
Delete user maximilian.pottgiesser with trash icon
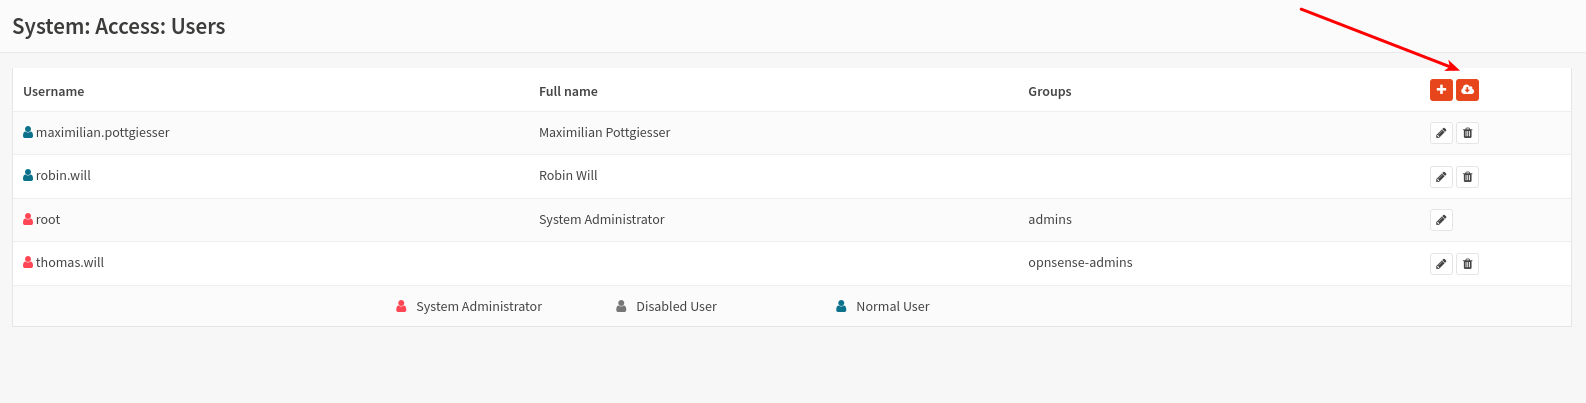[x=1467, y=133]
